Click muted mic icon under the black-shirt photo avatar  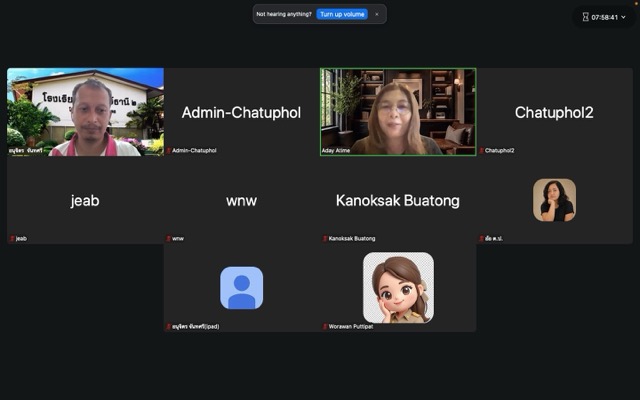[482, 238]
